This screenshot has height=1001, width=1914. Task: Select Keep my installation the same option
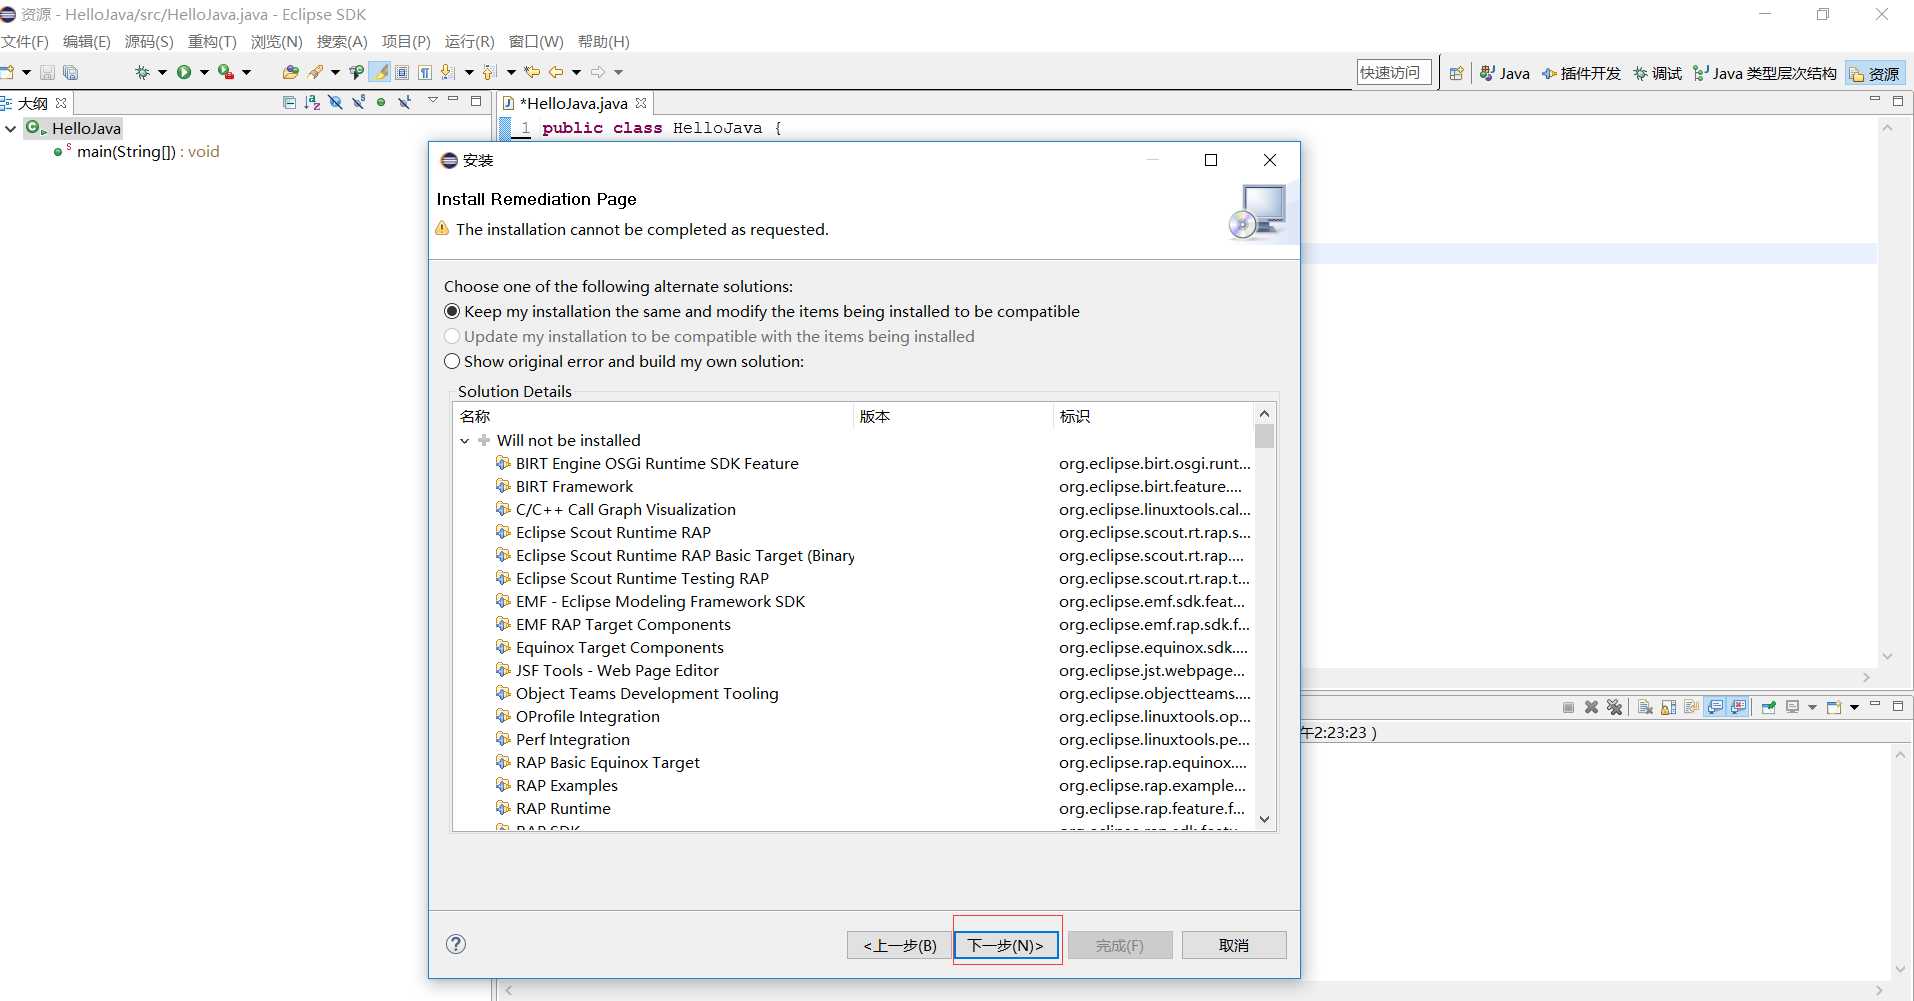click(761, 311)
